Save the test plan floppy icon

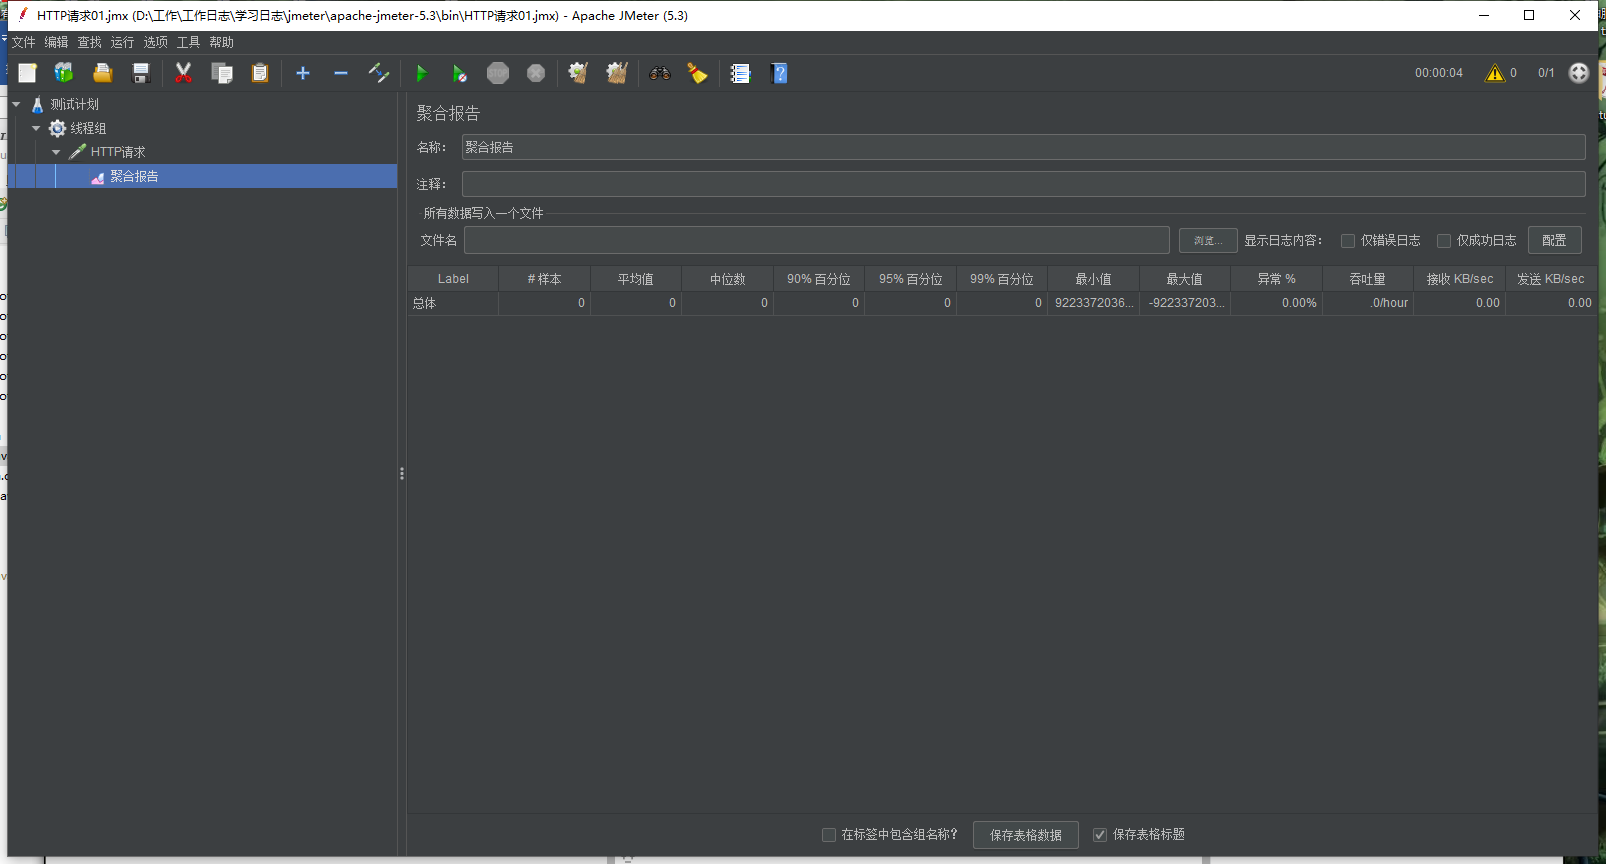tap(141, 73)
